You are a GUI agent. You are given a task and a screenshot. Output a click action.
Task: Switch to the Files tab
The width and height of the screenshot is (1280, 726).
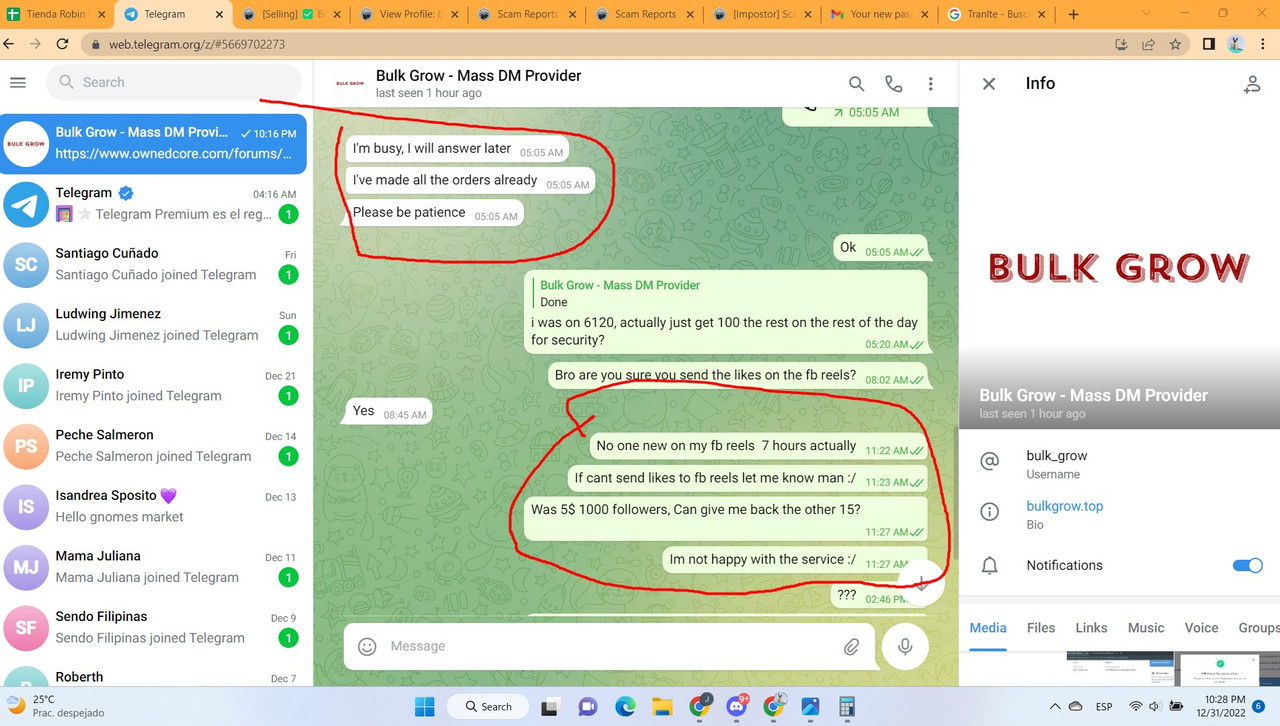[1041, 627]
